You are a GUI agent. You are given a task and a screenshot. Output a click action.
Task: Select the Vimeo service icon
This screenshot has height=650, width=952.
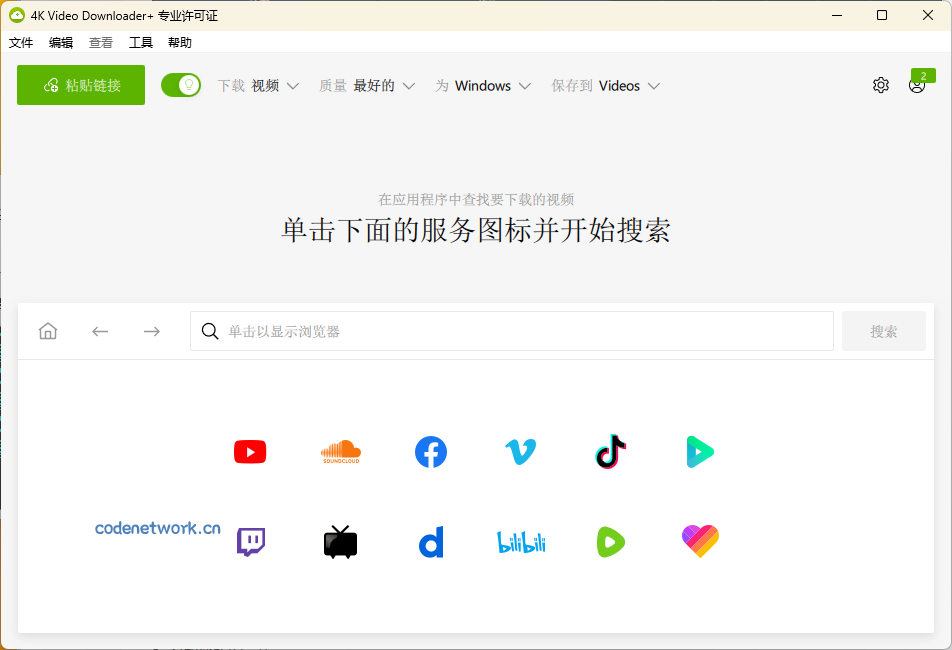tap(520, 452)
